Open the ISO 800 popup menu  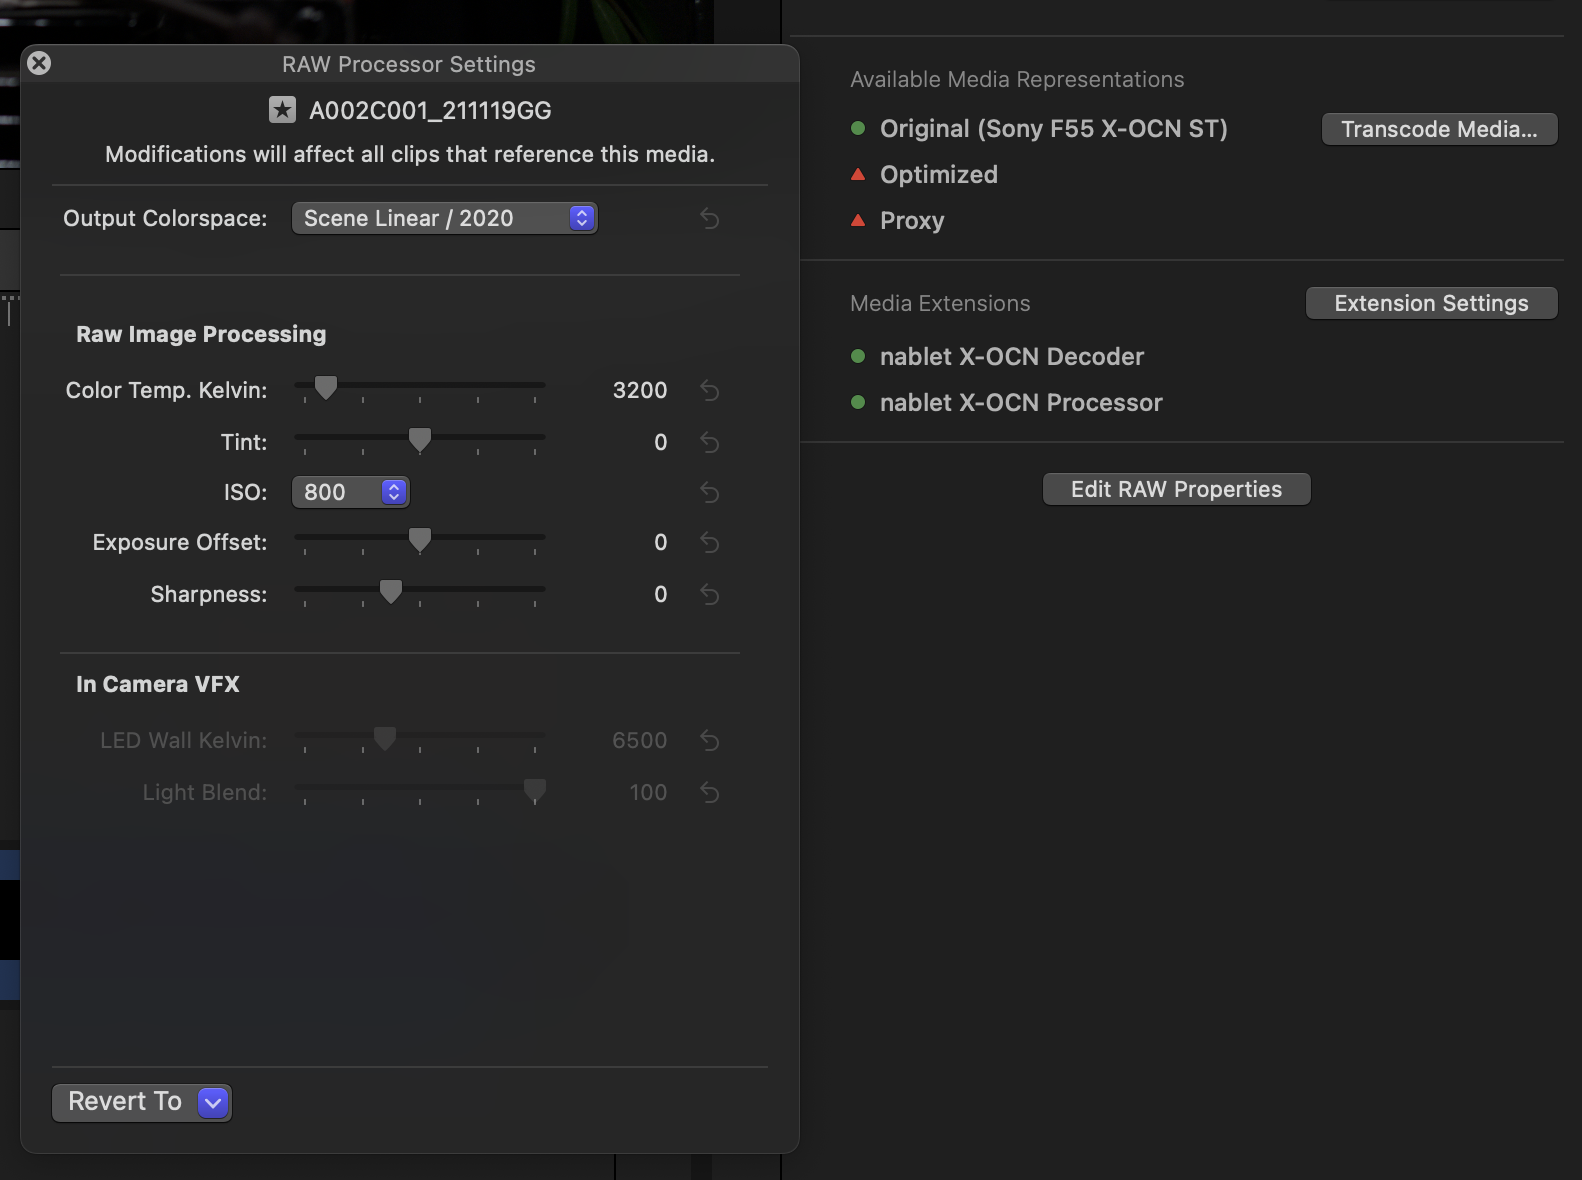pos(350,492)
